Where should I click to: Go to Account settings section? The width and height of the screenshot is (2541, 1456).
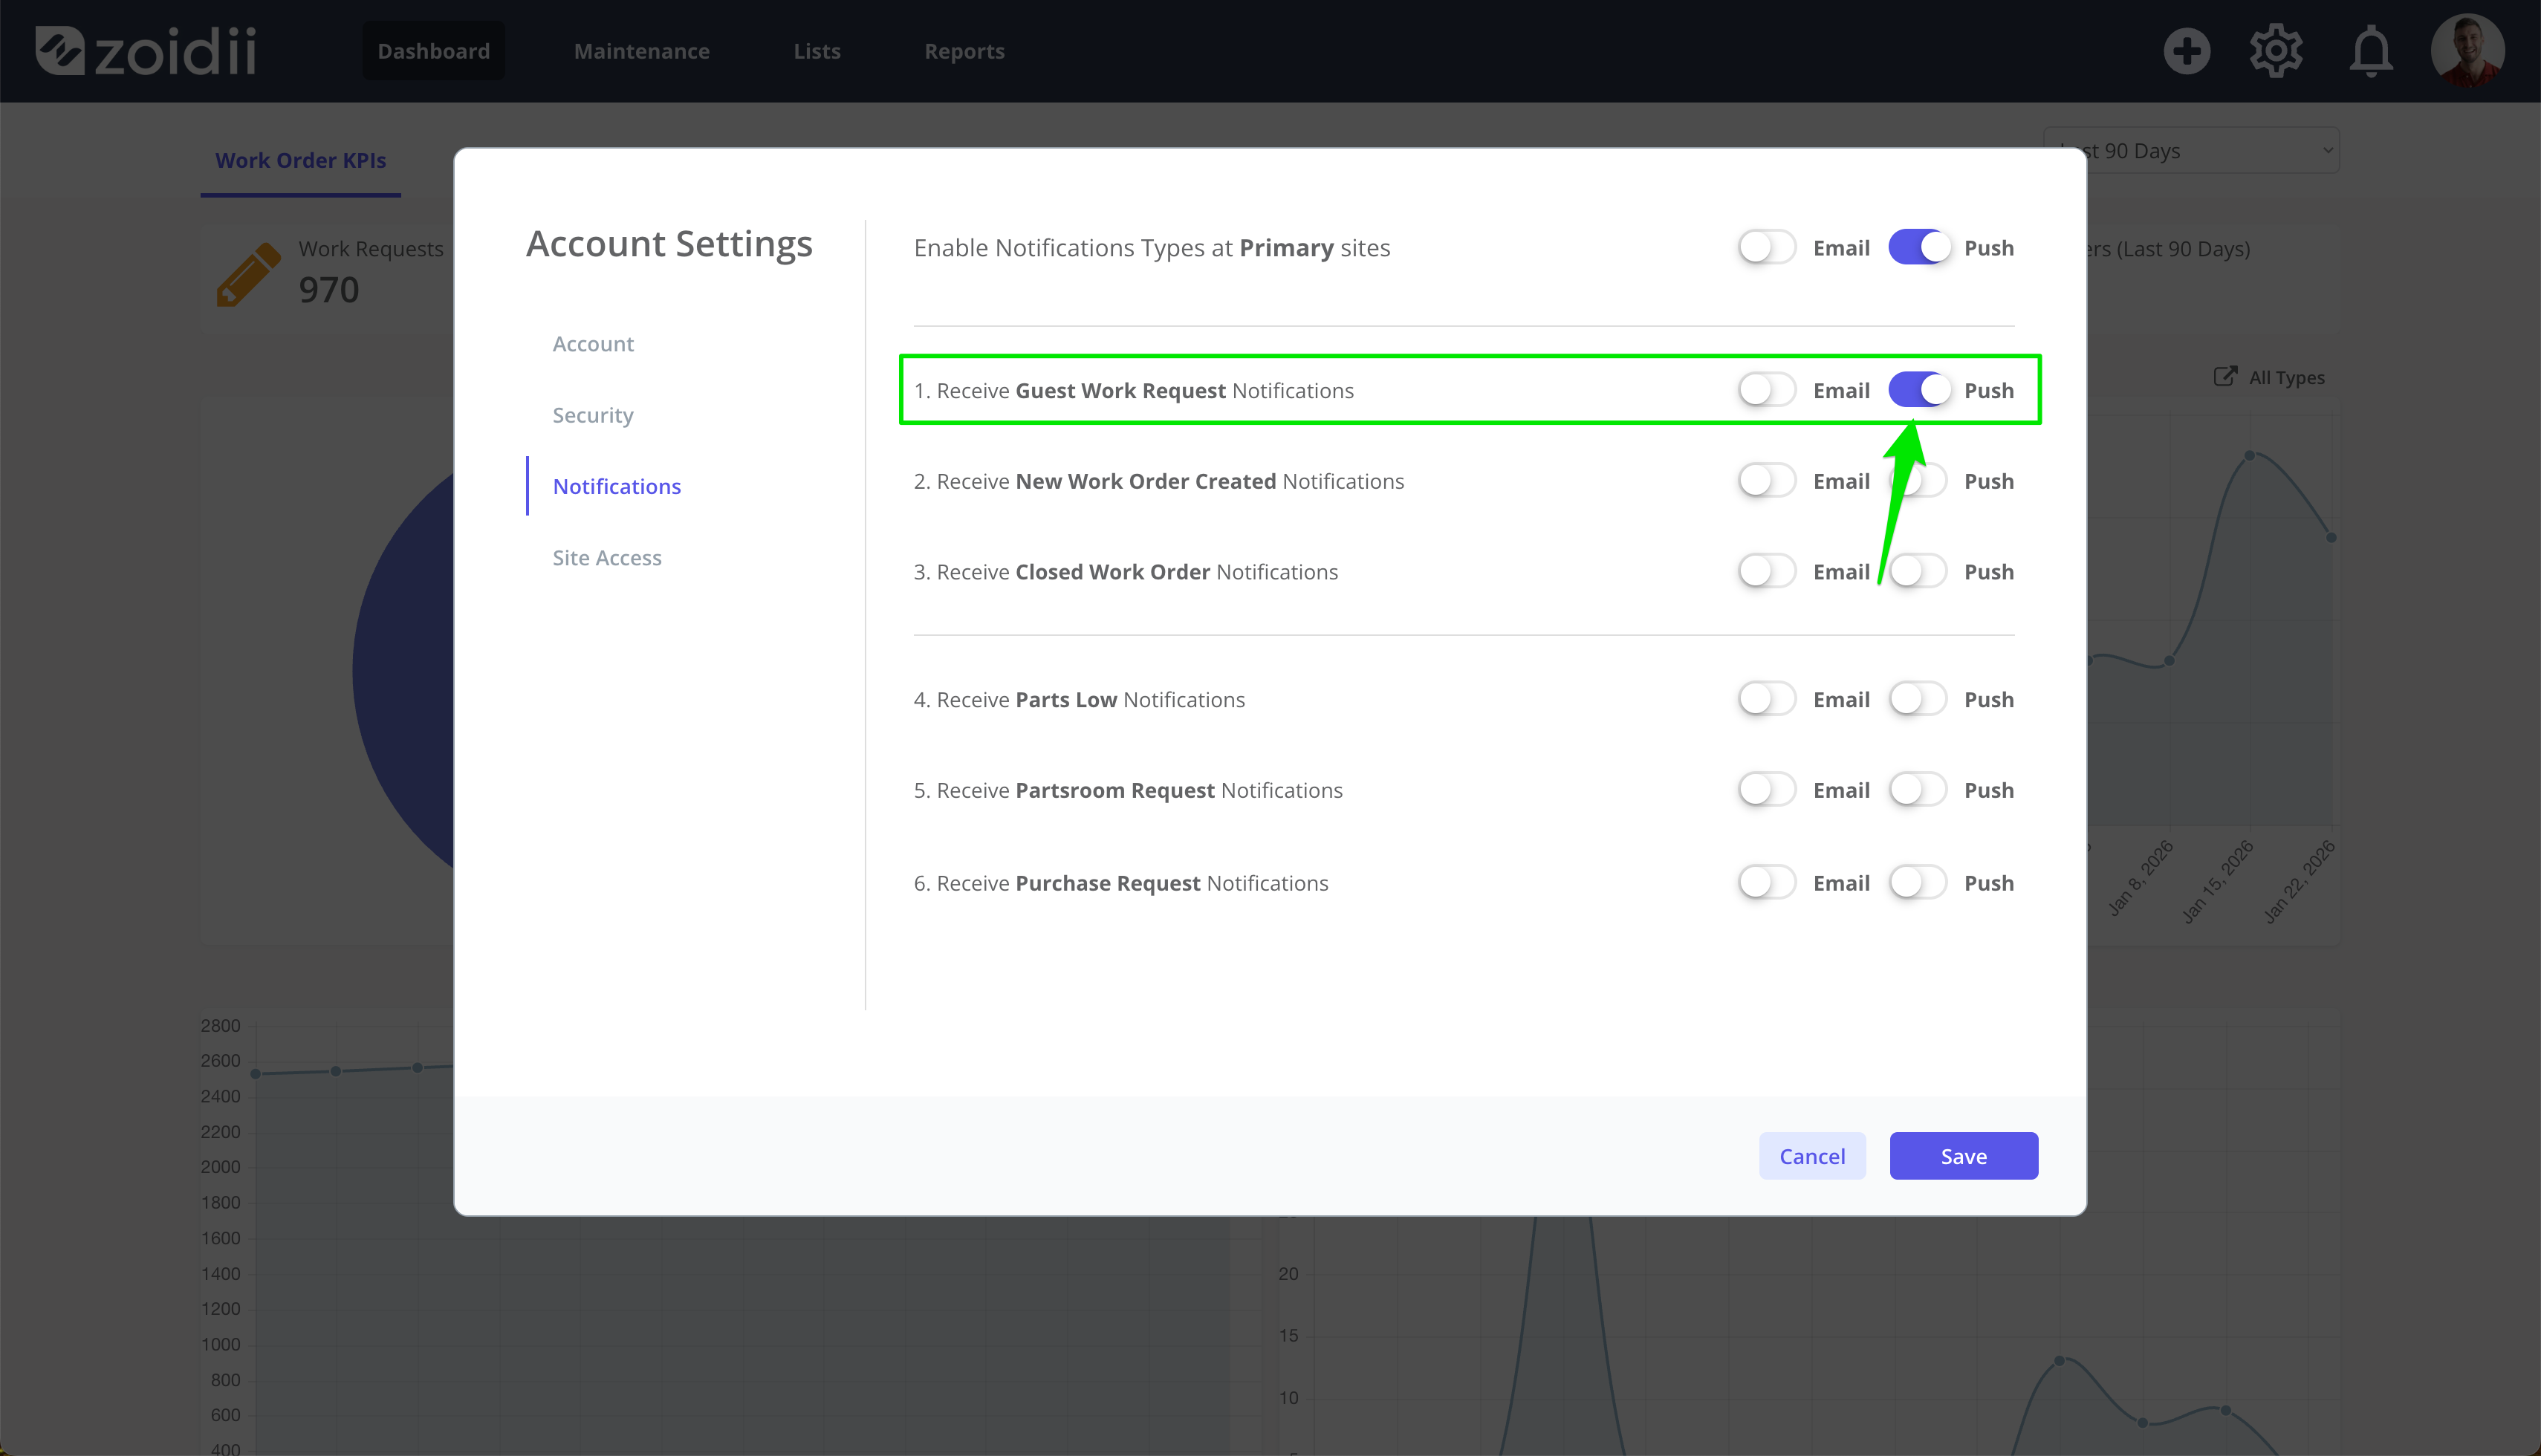[593, 344]
